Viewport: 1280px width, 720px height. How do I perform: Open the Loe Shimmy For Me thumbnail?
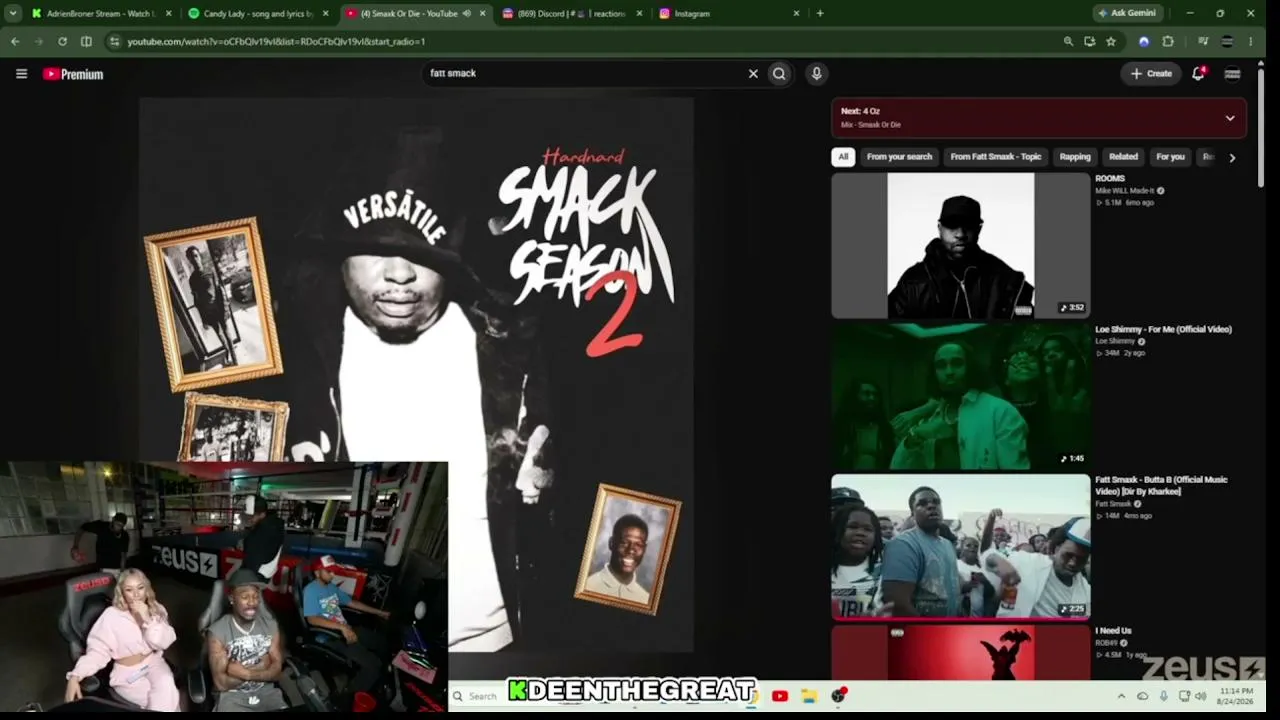tap(960, 396)
